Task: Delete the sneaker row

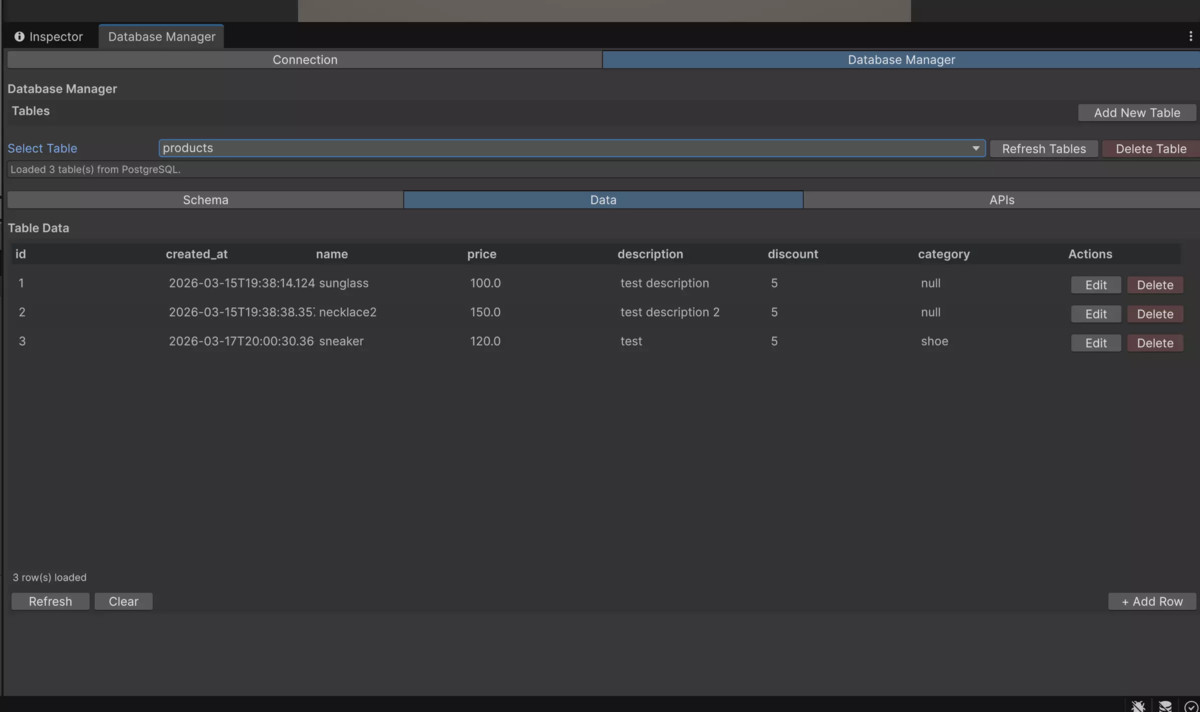Action: [1155, 343]
